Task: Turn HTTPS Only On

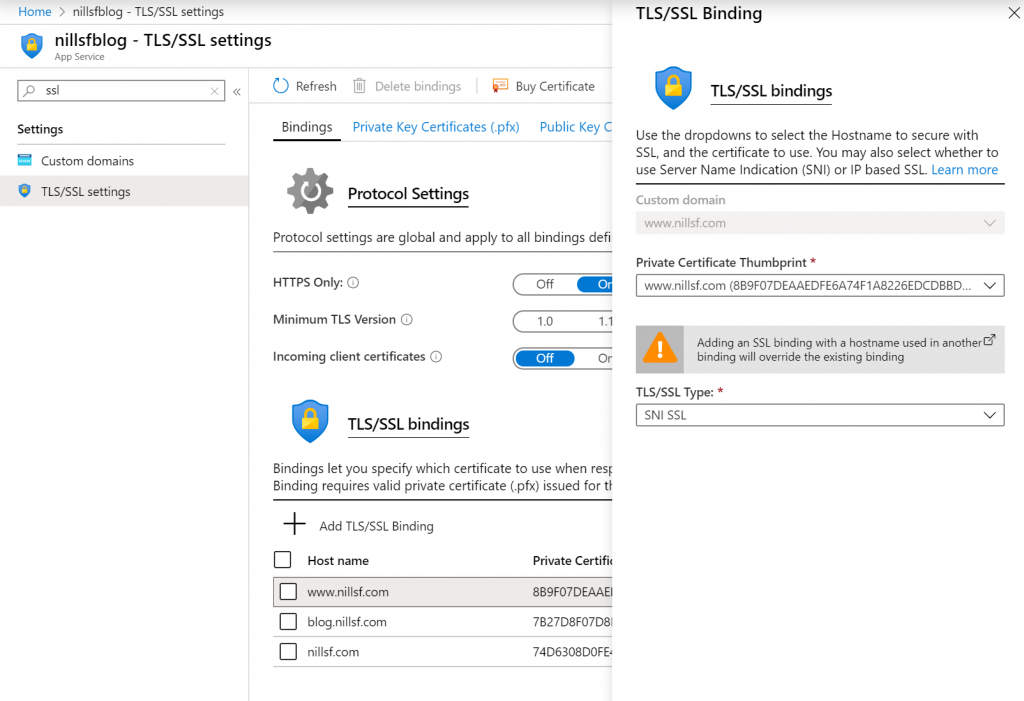Action: coord(595,284)
